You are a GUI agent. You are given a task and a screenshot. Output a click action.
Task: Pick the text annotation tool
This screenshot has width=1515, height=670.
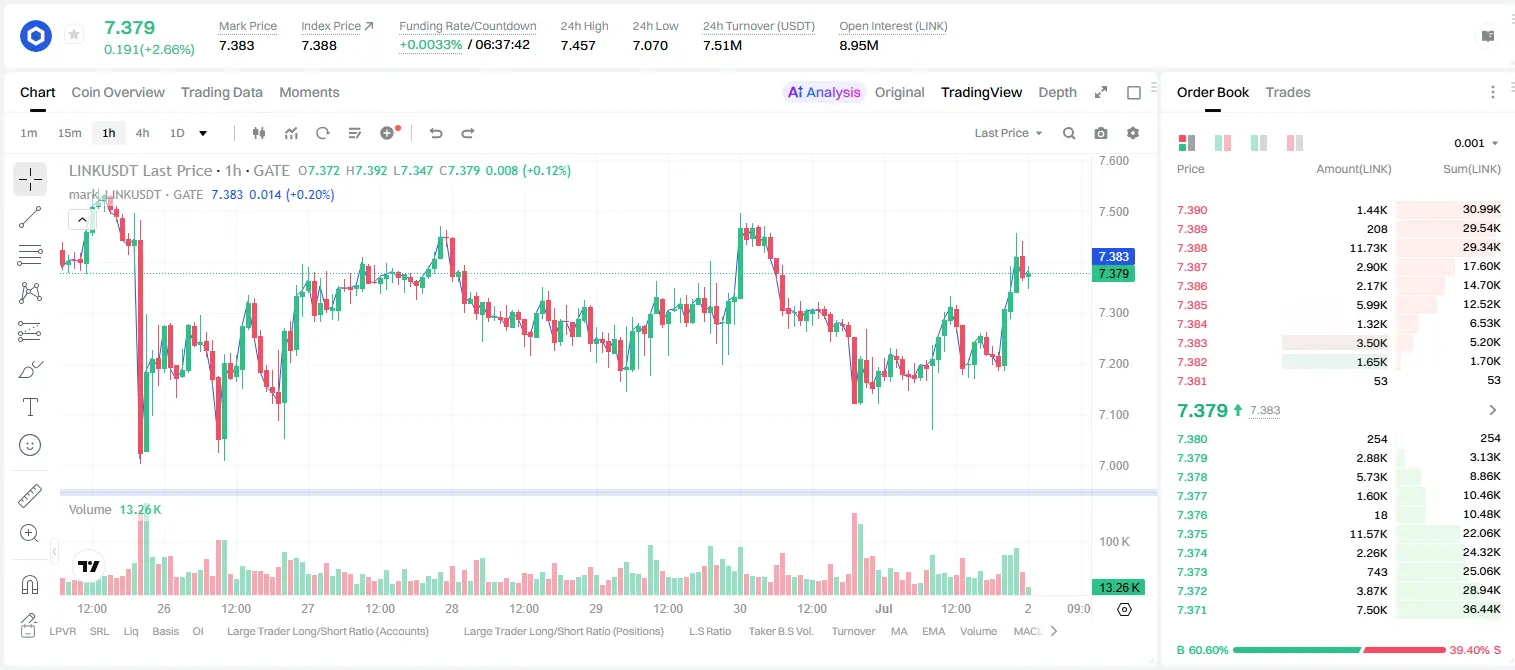pos(30,407)
